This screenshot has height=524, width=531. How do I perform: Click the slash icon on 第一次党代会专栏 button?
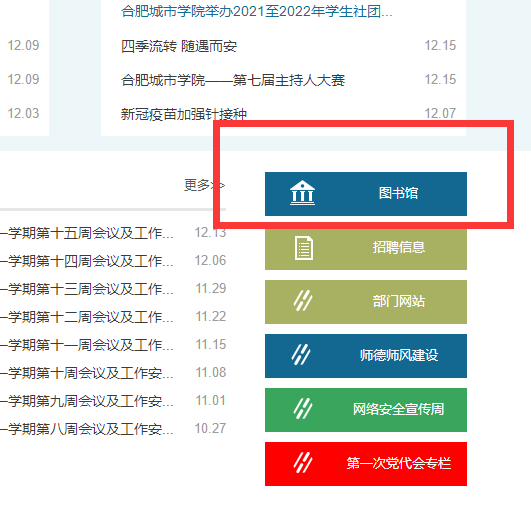click(x=303, y=463)
